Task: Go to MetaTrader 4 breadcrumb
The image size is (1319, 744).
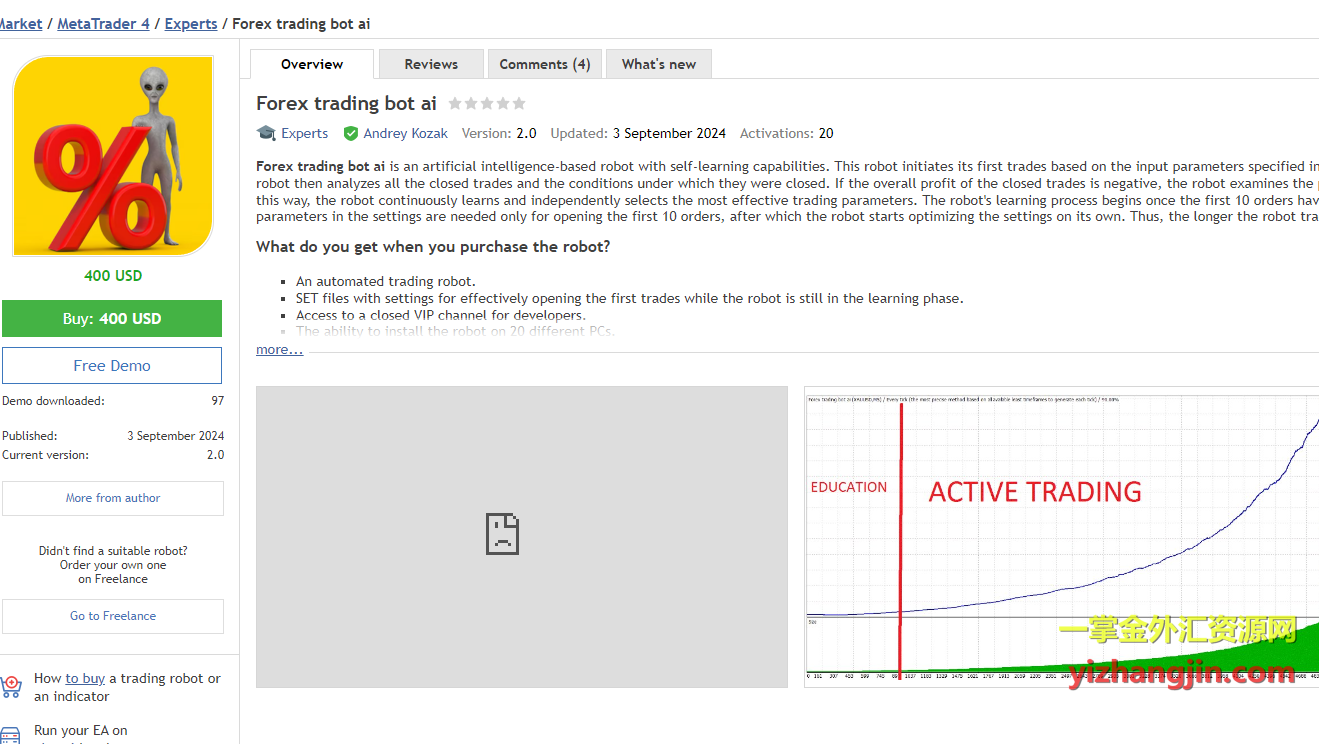Action: pyautogui.click(x=103, y=24)
